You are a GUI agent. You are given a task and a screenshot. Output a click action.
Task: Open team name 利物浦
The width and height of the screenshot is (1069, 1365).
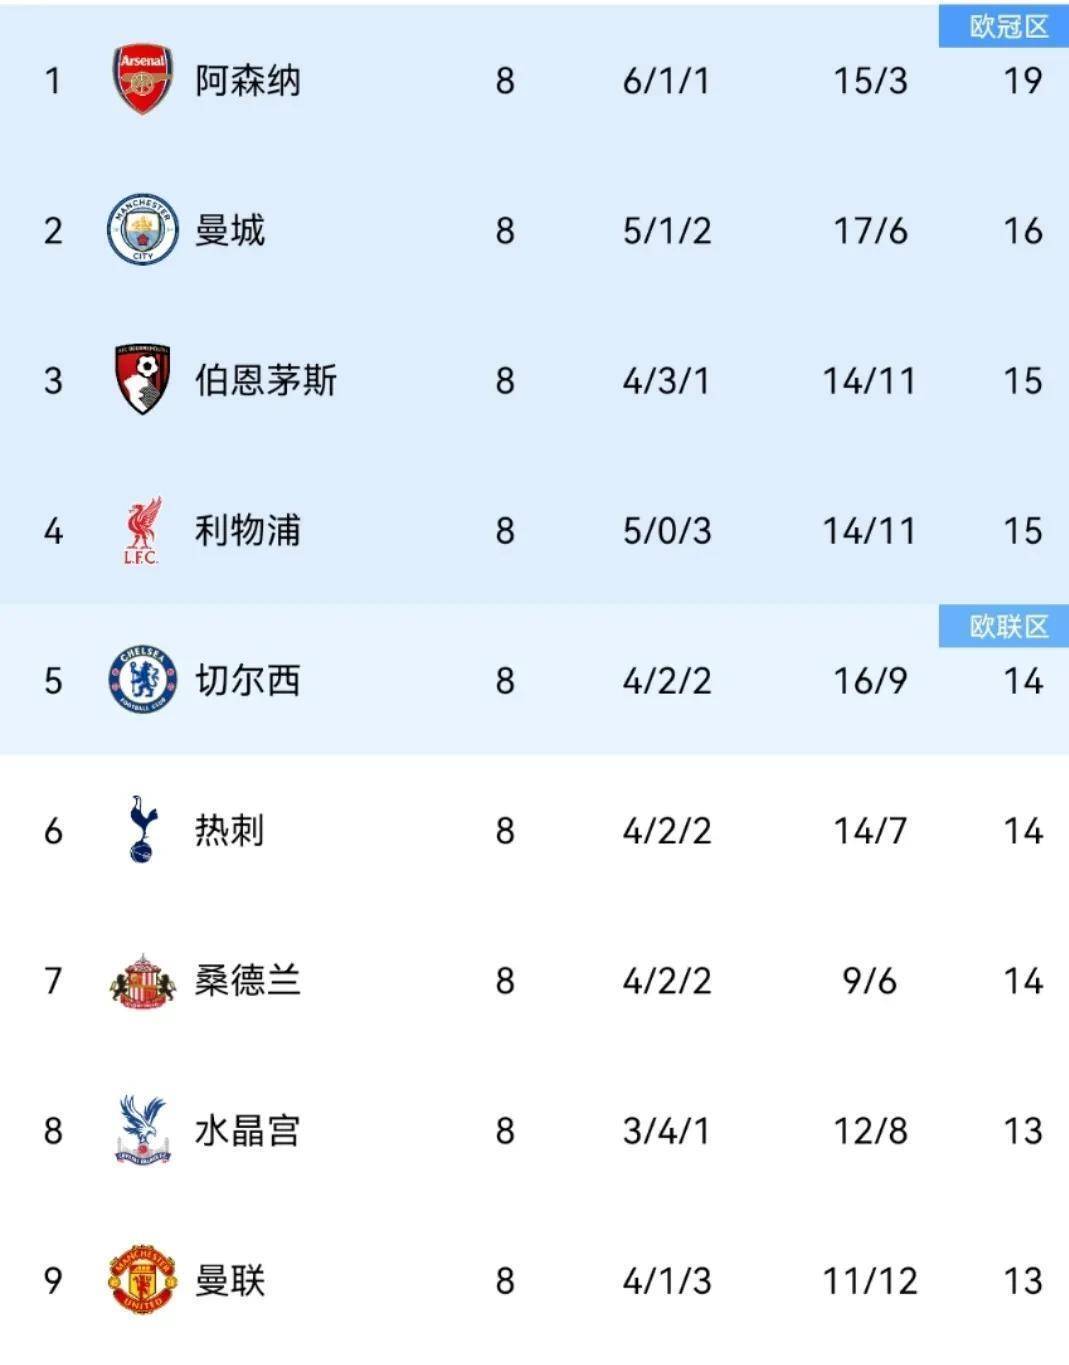point(247,531)
